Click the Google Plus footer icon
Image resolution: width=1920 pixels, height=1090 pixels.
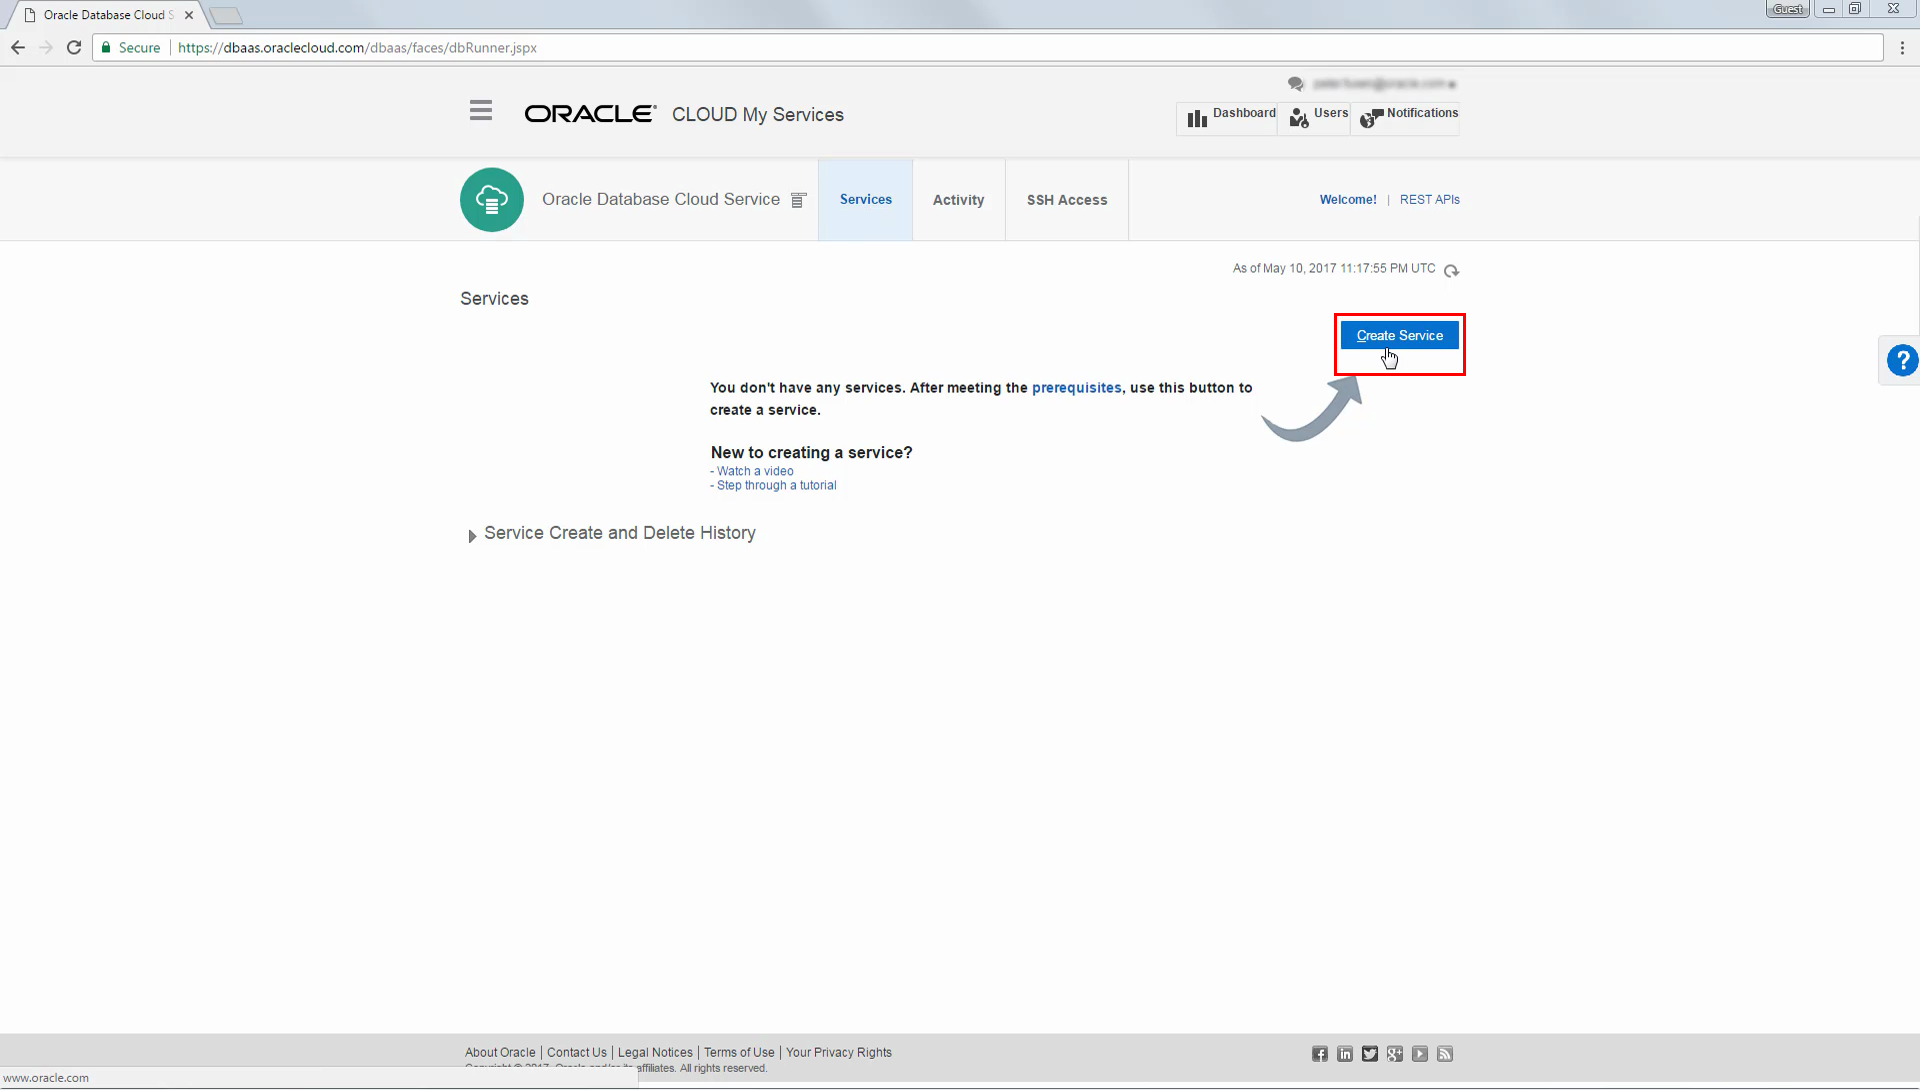pos(1395,1054)
